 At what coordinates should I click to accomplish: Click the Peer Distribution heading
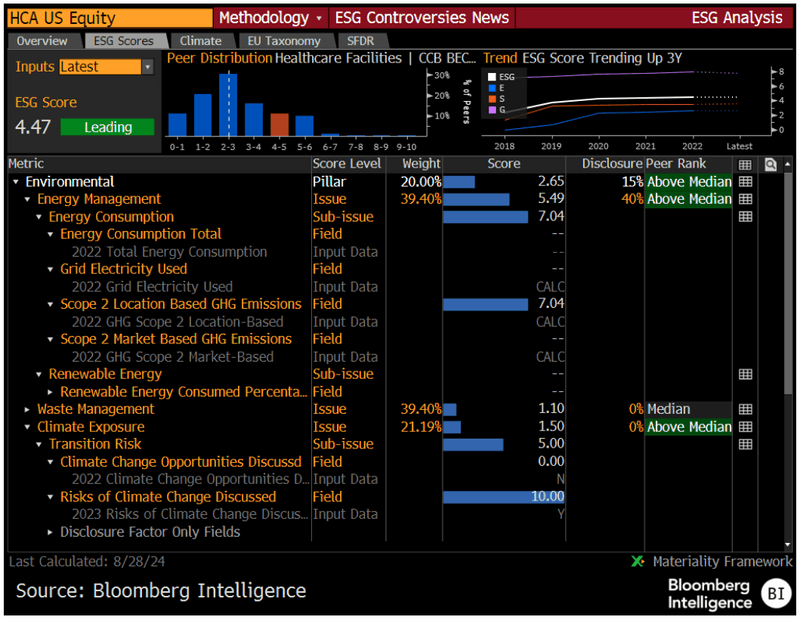[x=219, y=58]
